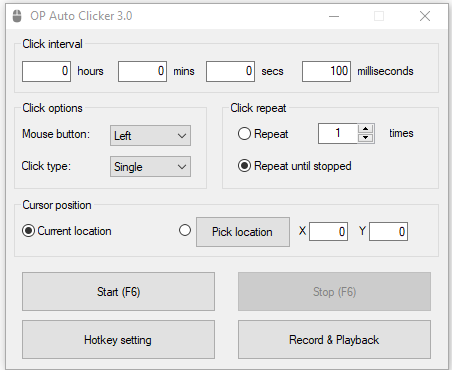Click the Y coordinate field
The image size is (454, 374).
pyautogui.click(x=388, y=232)
